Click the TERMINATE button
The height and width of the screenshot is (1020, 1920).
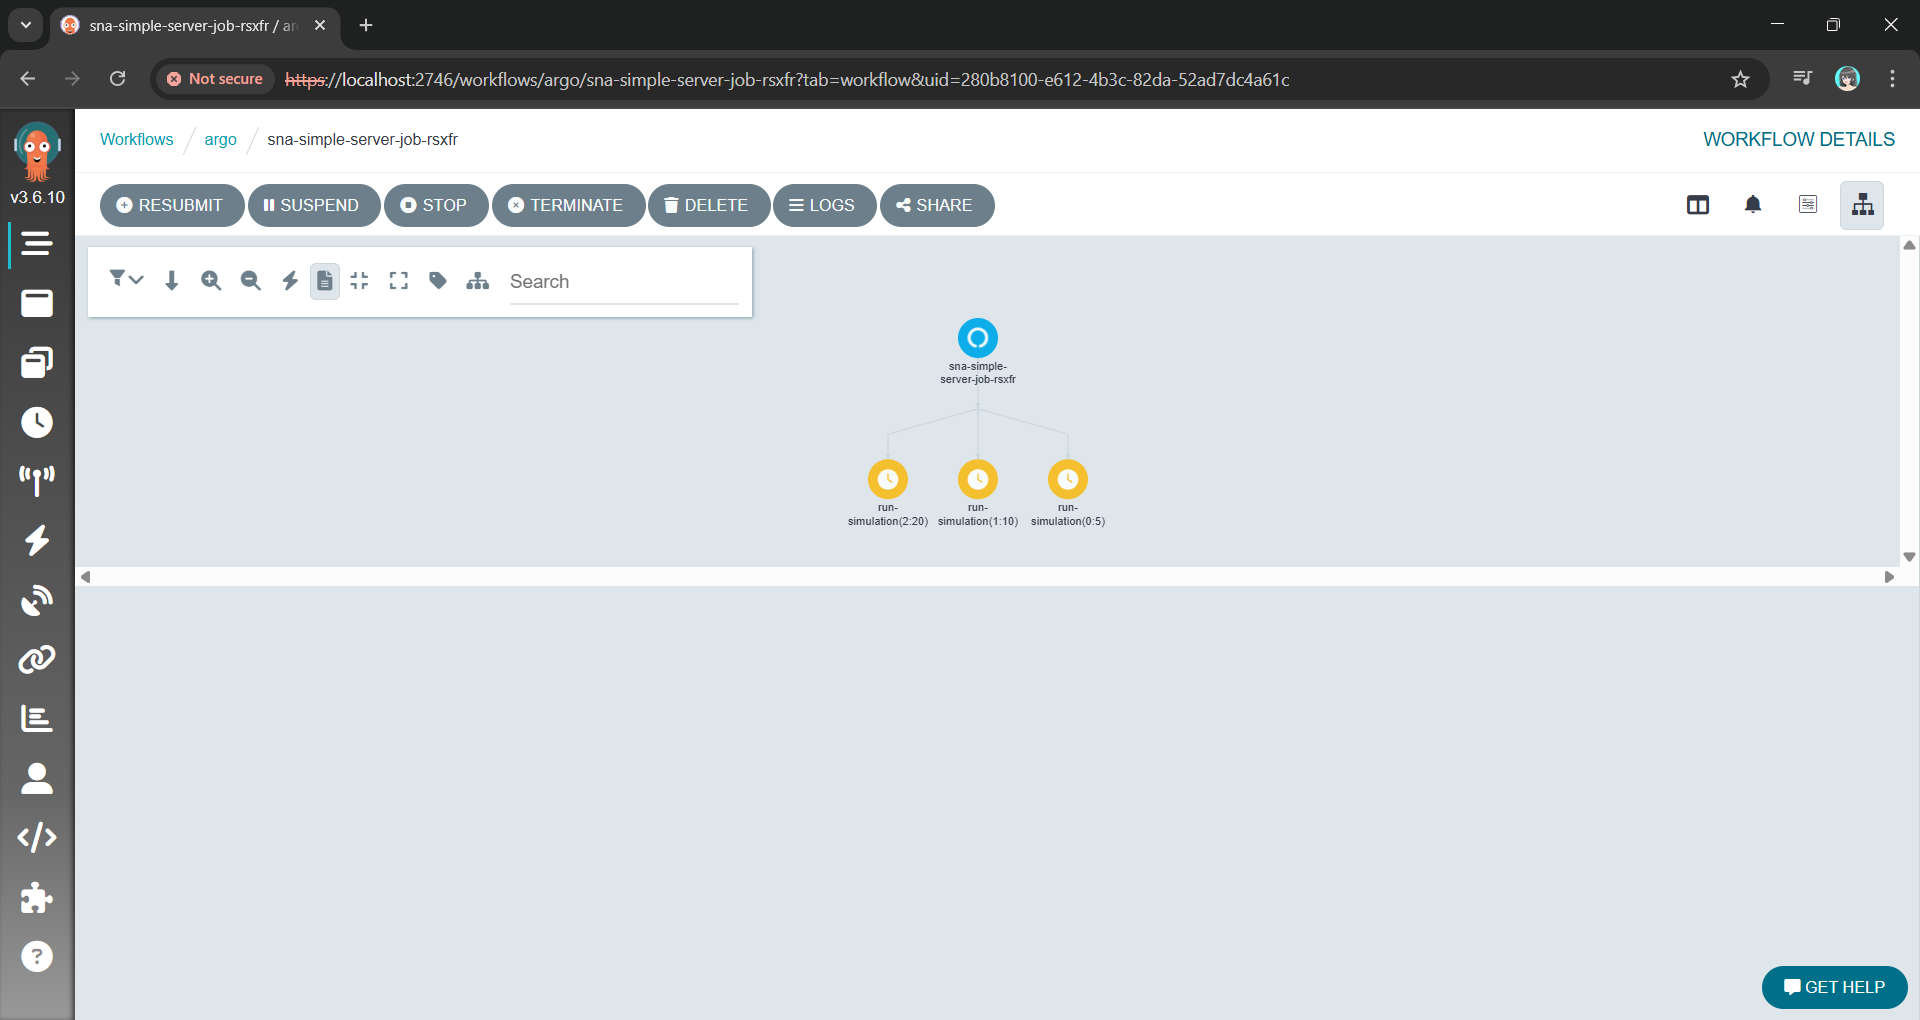pos(567,205)
